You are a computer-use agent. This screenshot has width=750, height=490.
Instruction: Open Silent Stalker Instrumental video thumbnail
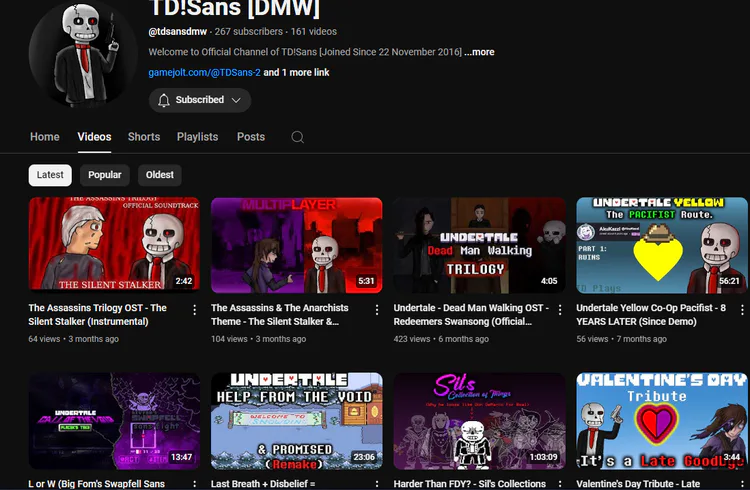pos(114,245)
